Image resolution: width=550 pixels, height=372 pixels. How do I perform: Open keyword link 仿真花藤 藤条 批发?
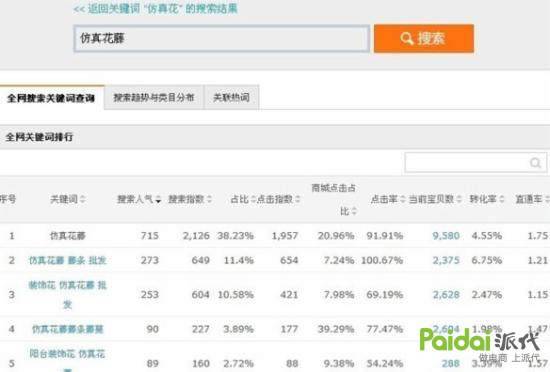pos(67,260)
